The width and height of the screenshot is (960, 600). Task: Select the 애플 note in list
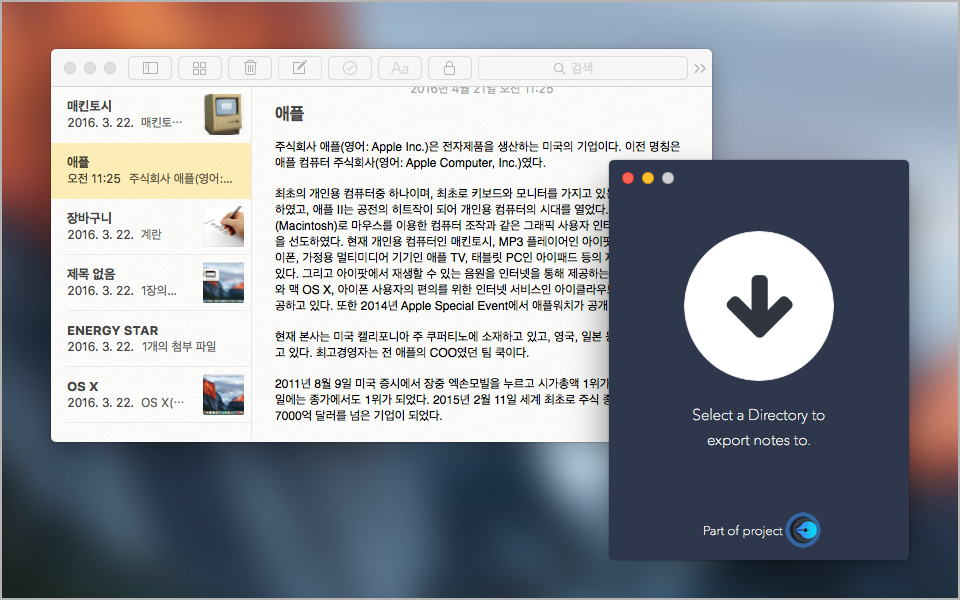pyautogui.click(x=151, y=171)
